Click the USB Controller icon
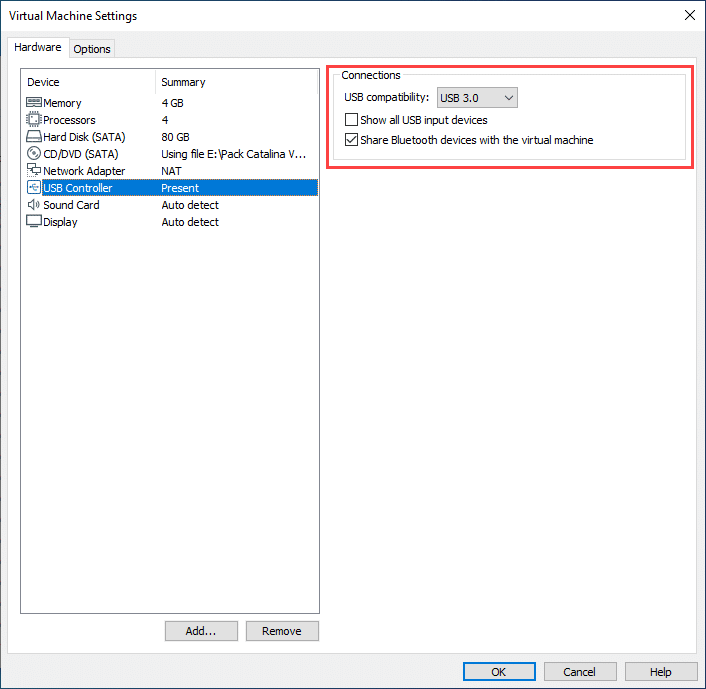 tap(34, 187)
